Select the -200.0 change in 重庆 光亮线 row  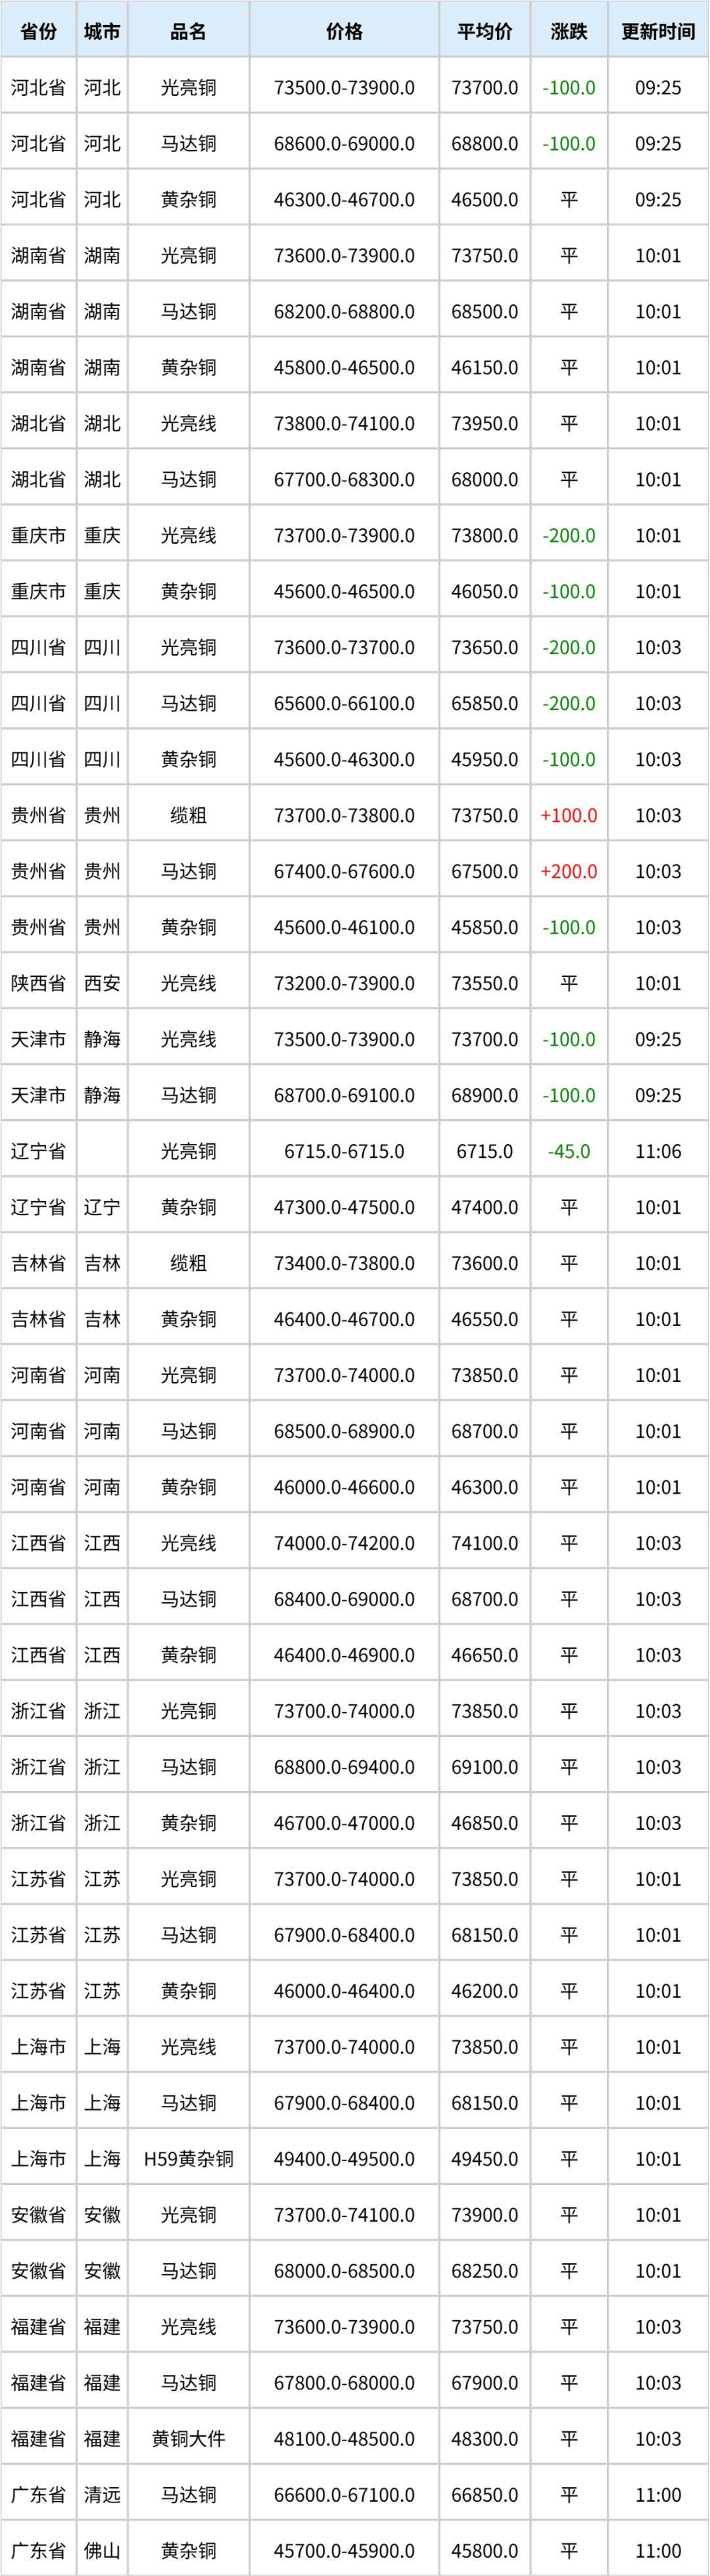pos(569,536)
